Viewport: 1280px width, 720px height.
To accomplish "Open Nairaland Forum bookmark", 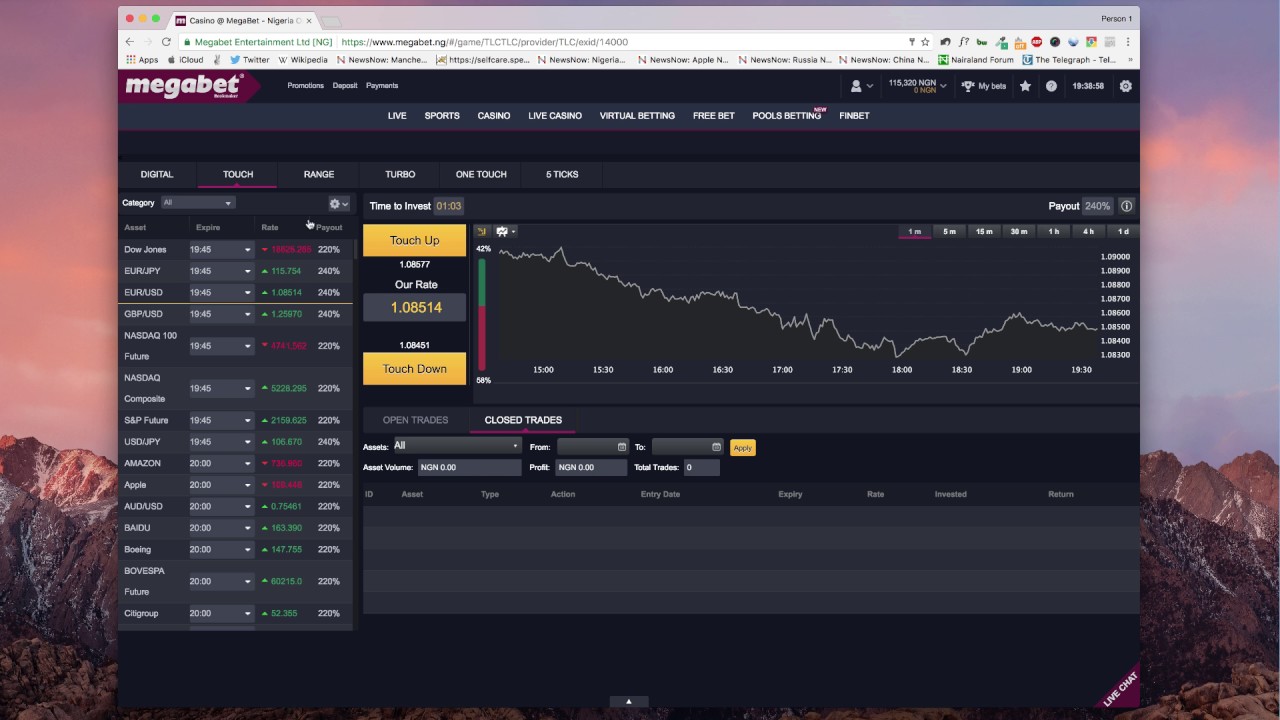I will pyautogui.click(x=976, y=60).
